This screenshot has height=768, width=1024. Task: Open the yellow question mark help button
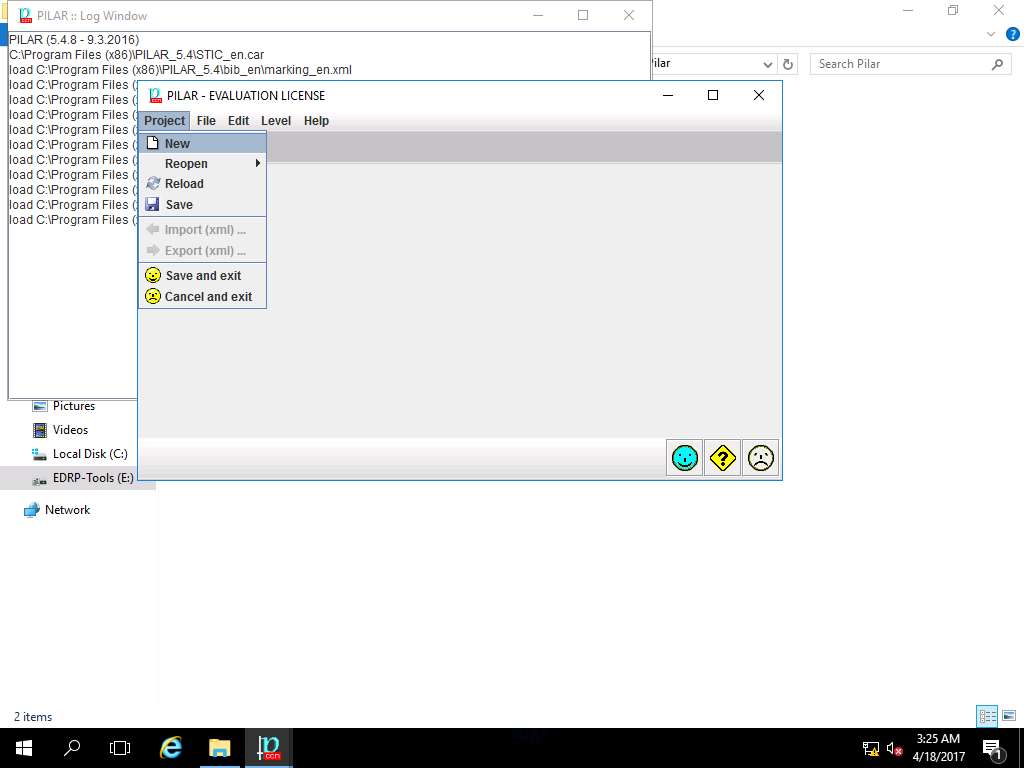pos(722,458)
